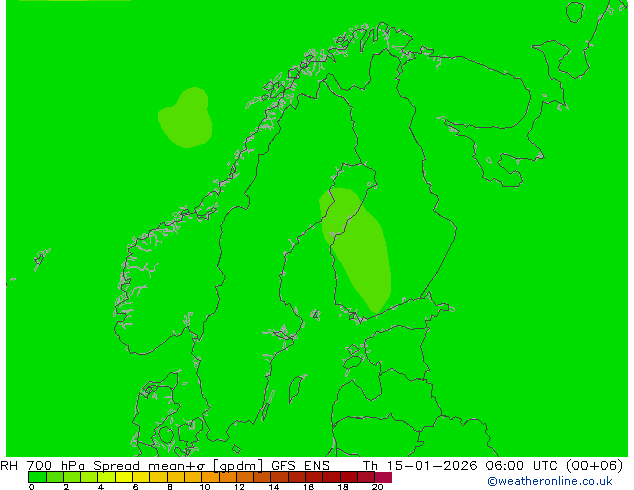This screenshot has height=490, width=634.
Task: Click the legend label '4'
Action: pyautogui.click(x=101, y=487)
